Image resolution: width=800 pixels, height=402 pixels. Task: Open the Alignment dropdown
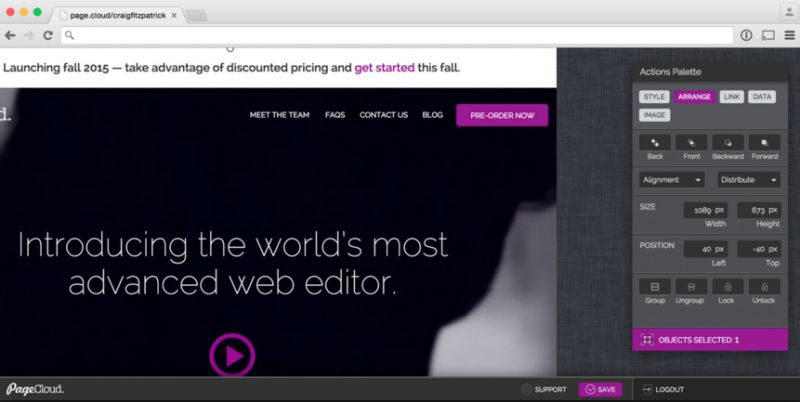[x=671, y=180]
